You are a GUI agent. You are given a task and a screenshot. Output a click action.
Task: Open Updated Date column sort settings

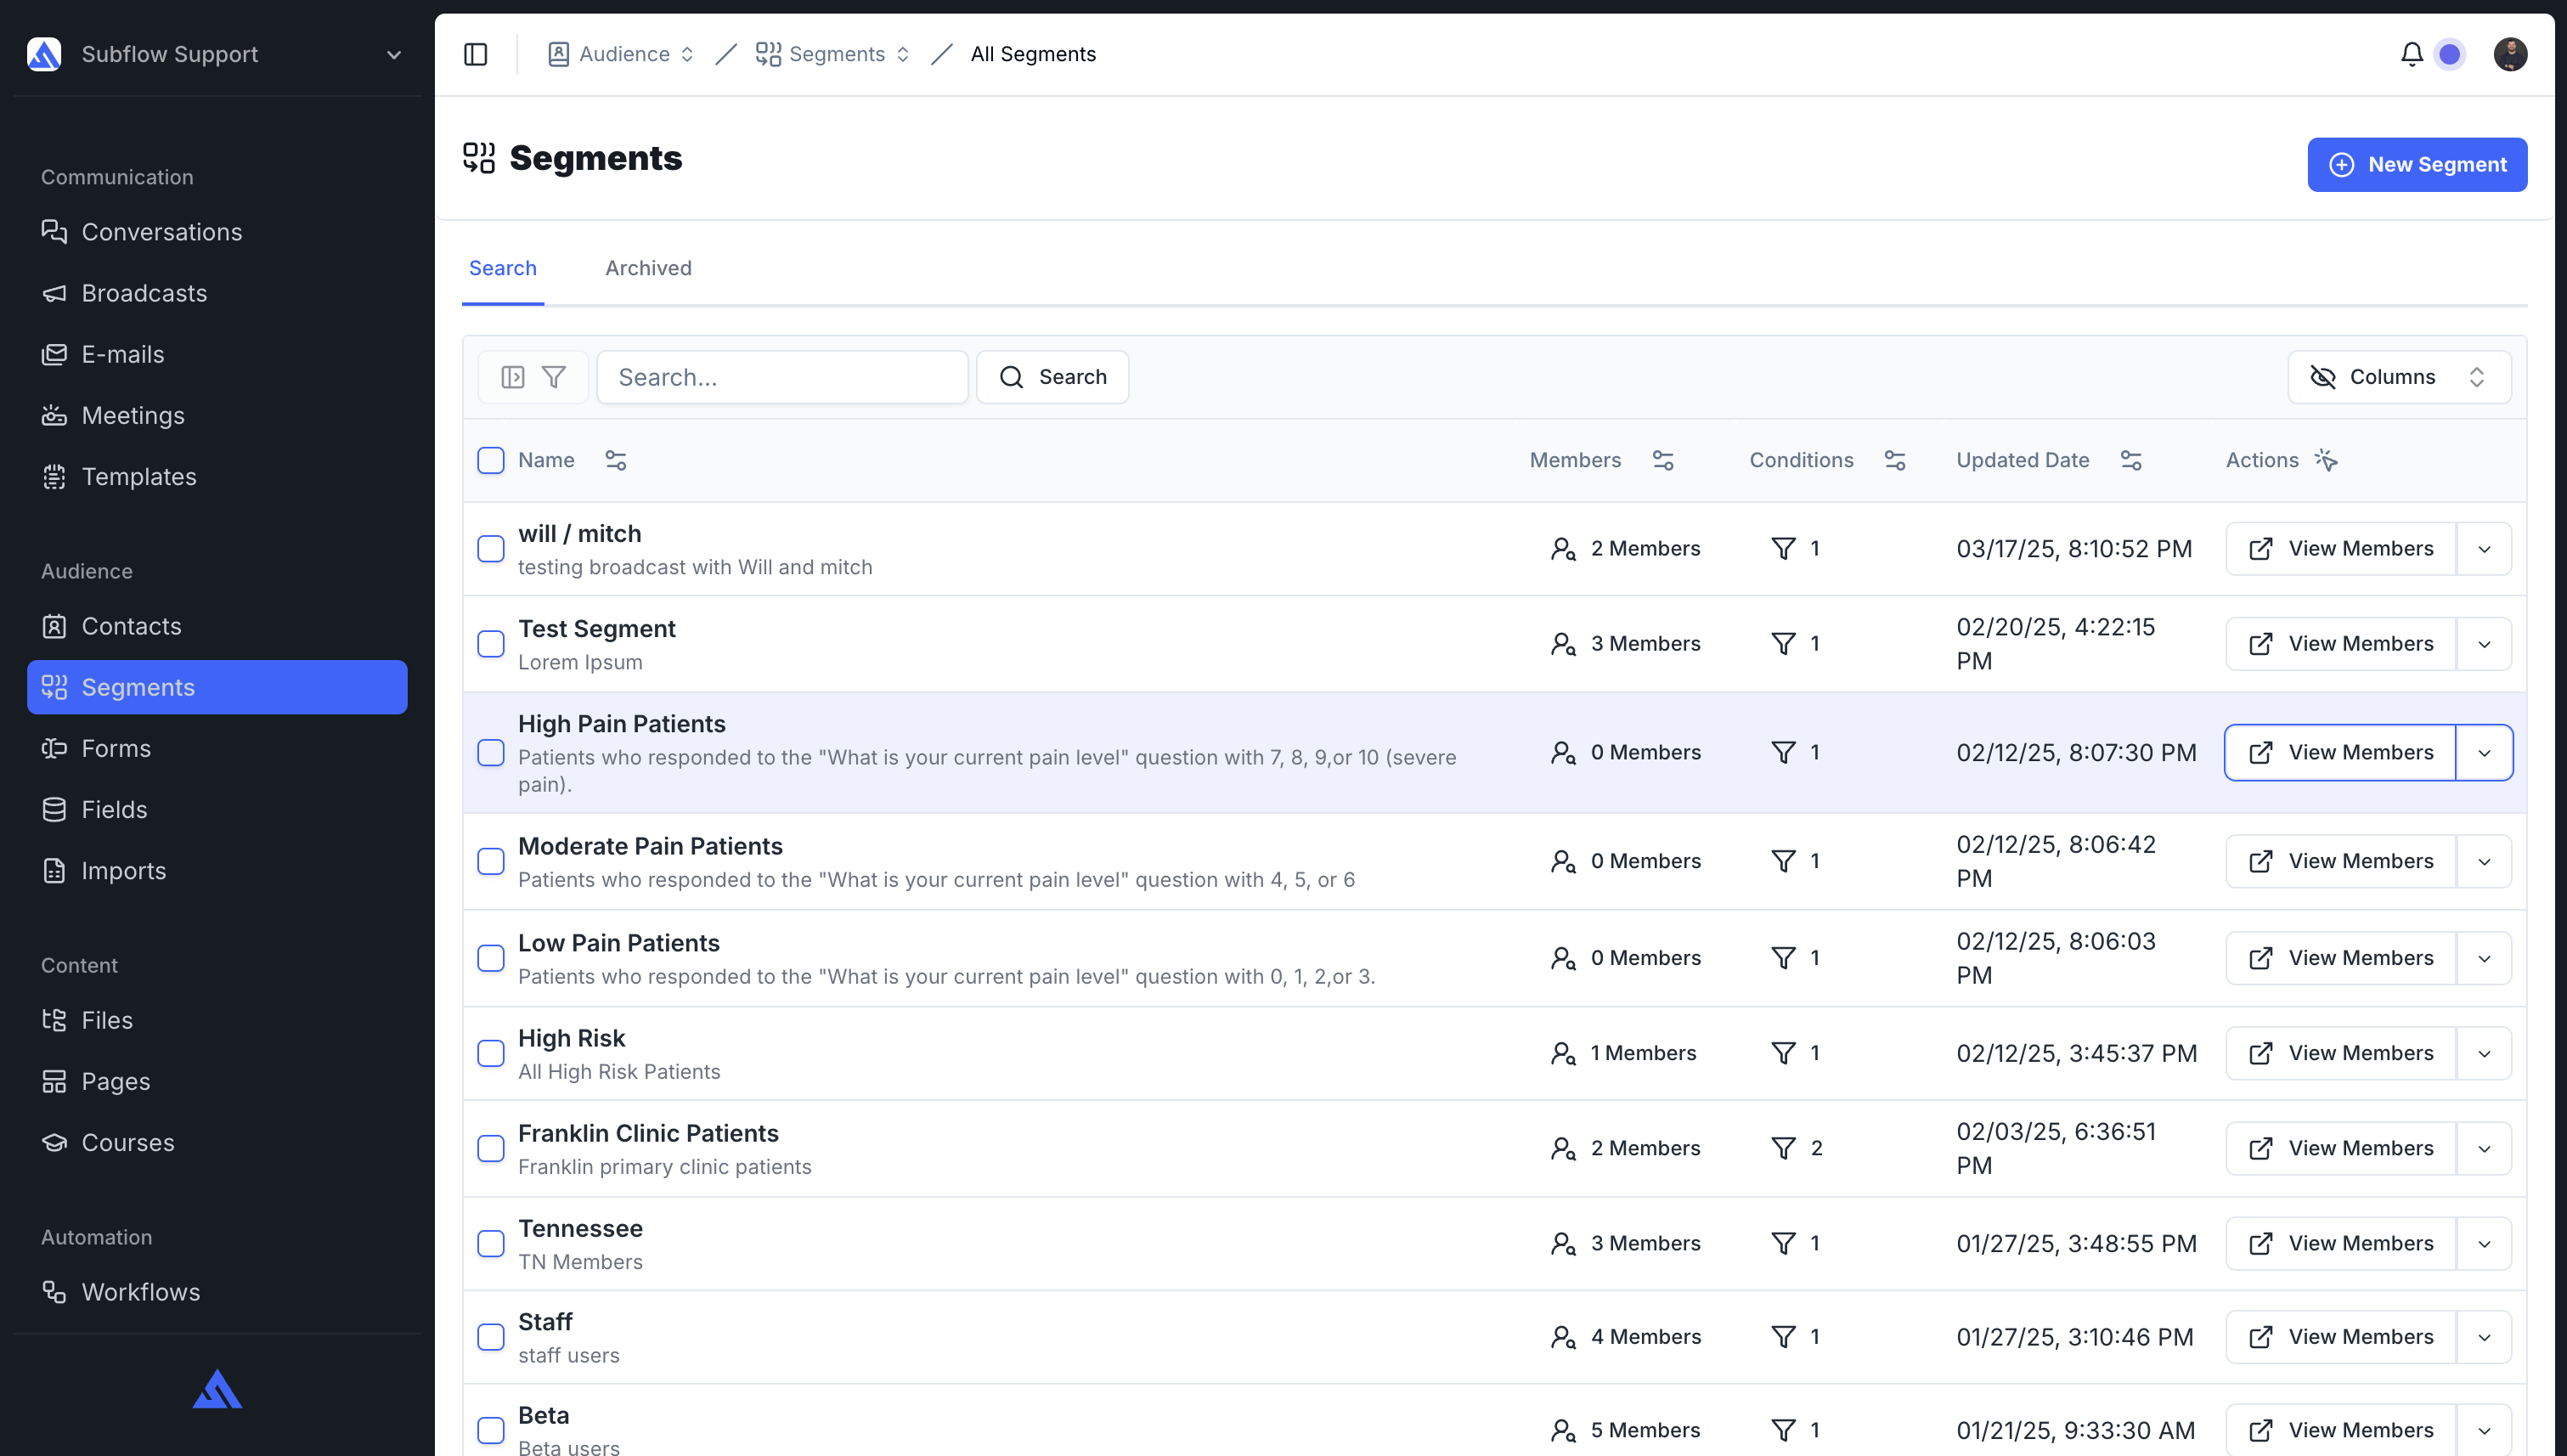2131,460
